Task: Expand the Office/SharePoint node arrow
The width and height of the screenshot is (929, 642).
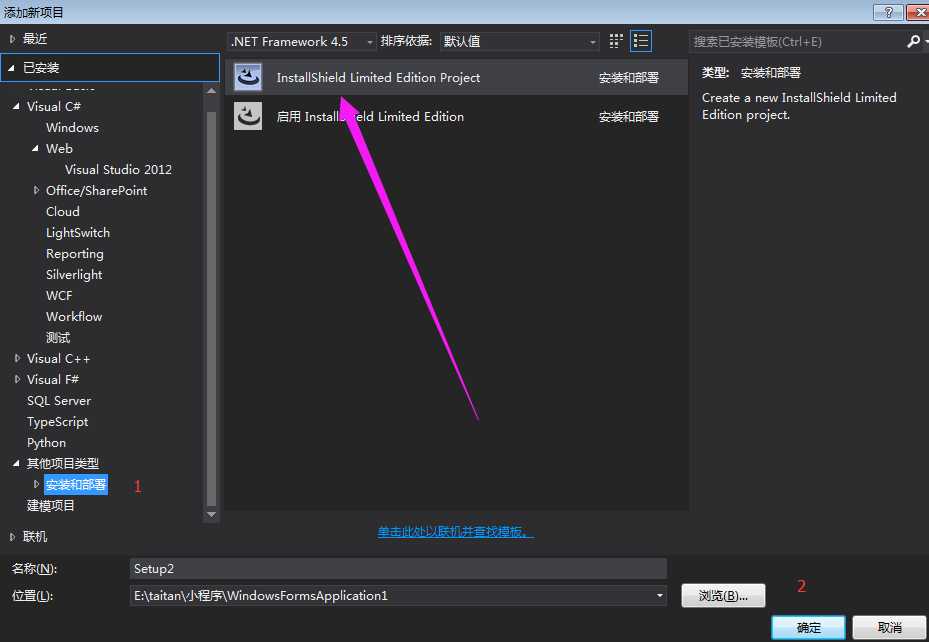Action: pyautogui.click(x=36, y=190)
